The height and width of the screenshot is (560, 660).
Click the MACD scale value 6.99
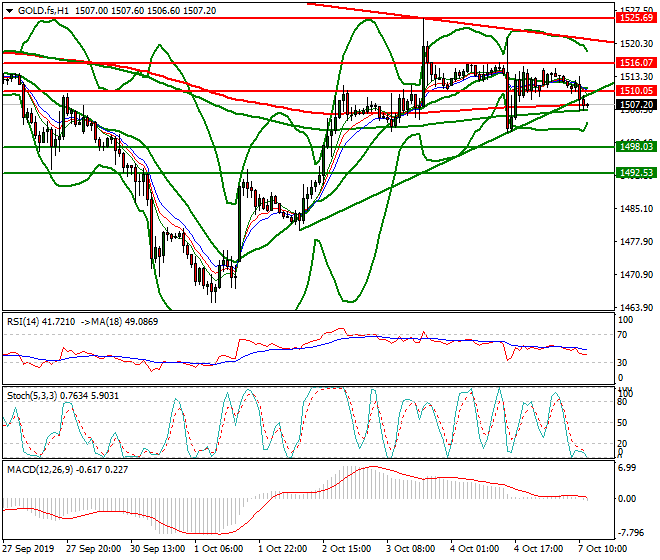627,468
